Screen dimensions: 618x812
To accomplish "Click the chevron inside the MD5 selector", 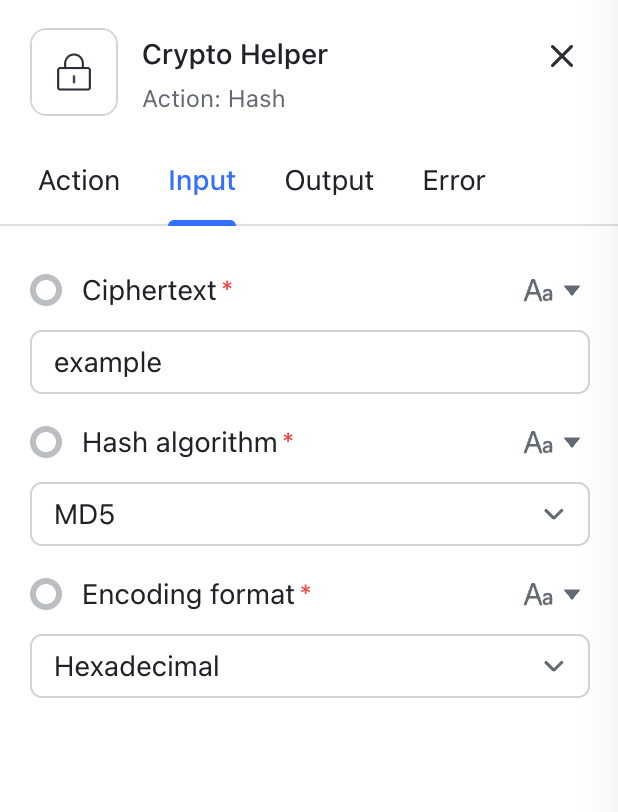I will tap(553, 514).
